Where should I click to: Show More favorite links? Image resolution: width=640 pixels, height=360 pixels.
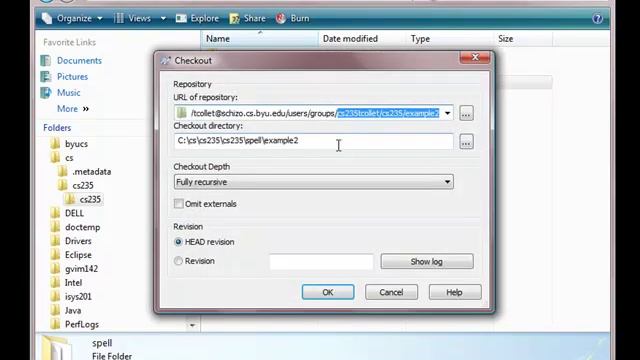(x=73, y=109)
